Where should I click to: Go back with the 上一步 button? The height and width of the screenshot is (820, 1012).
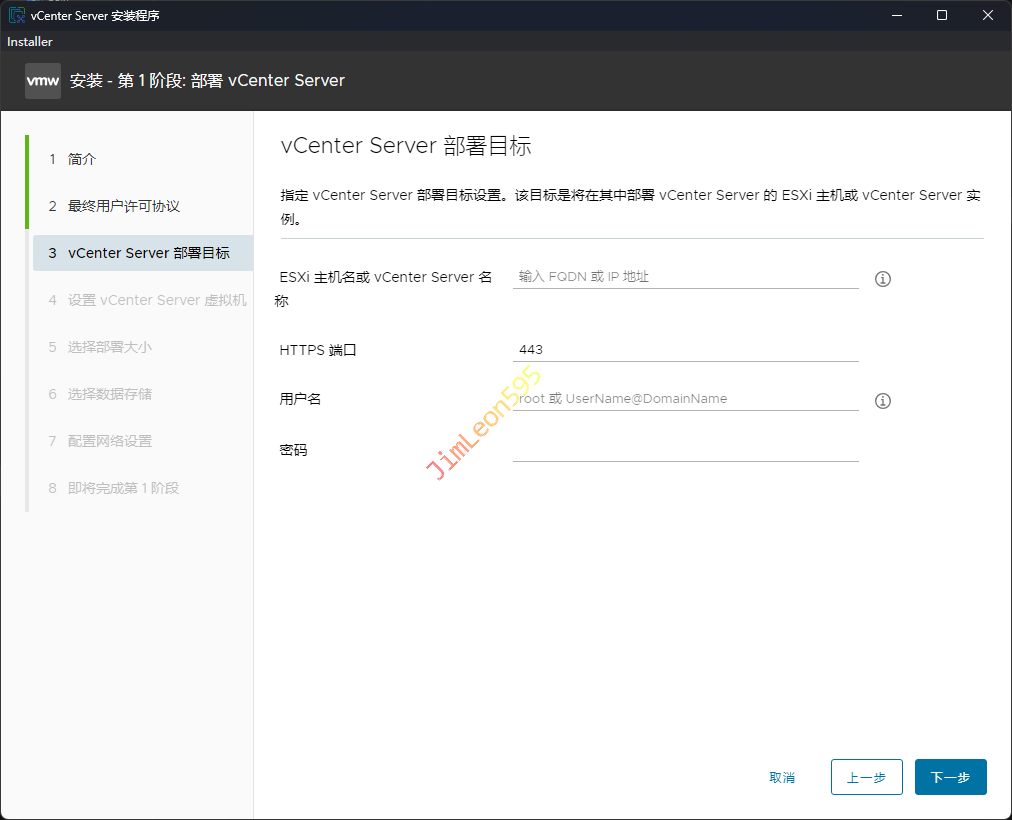(866, 777)
